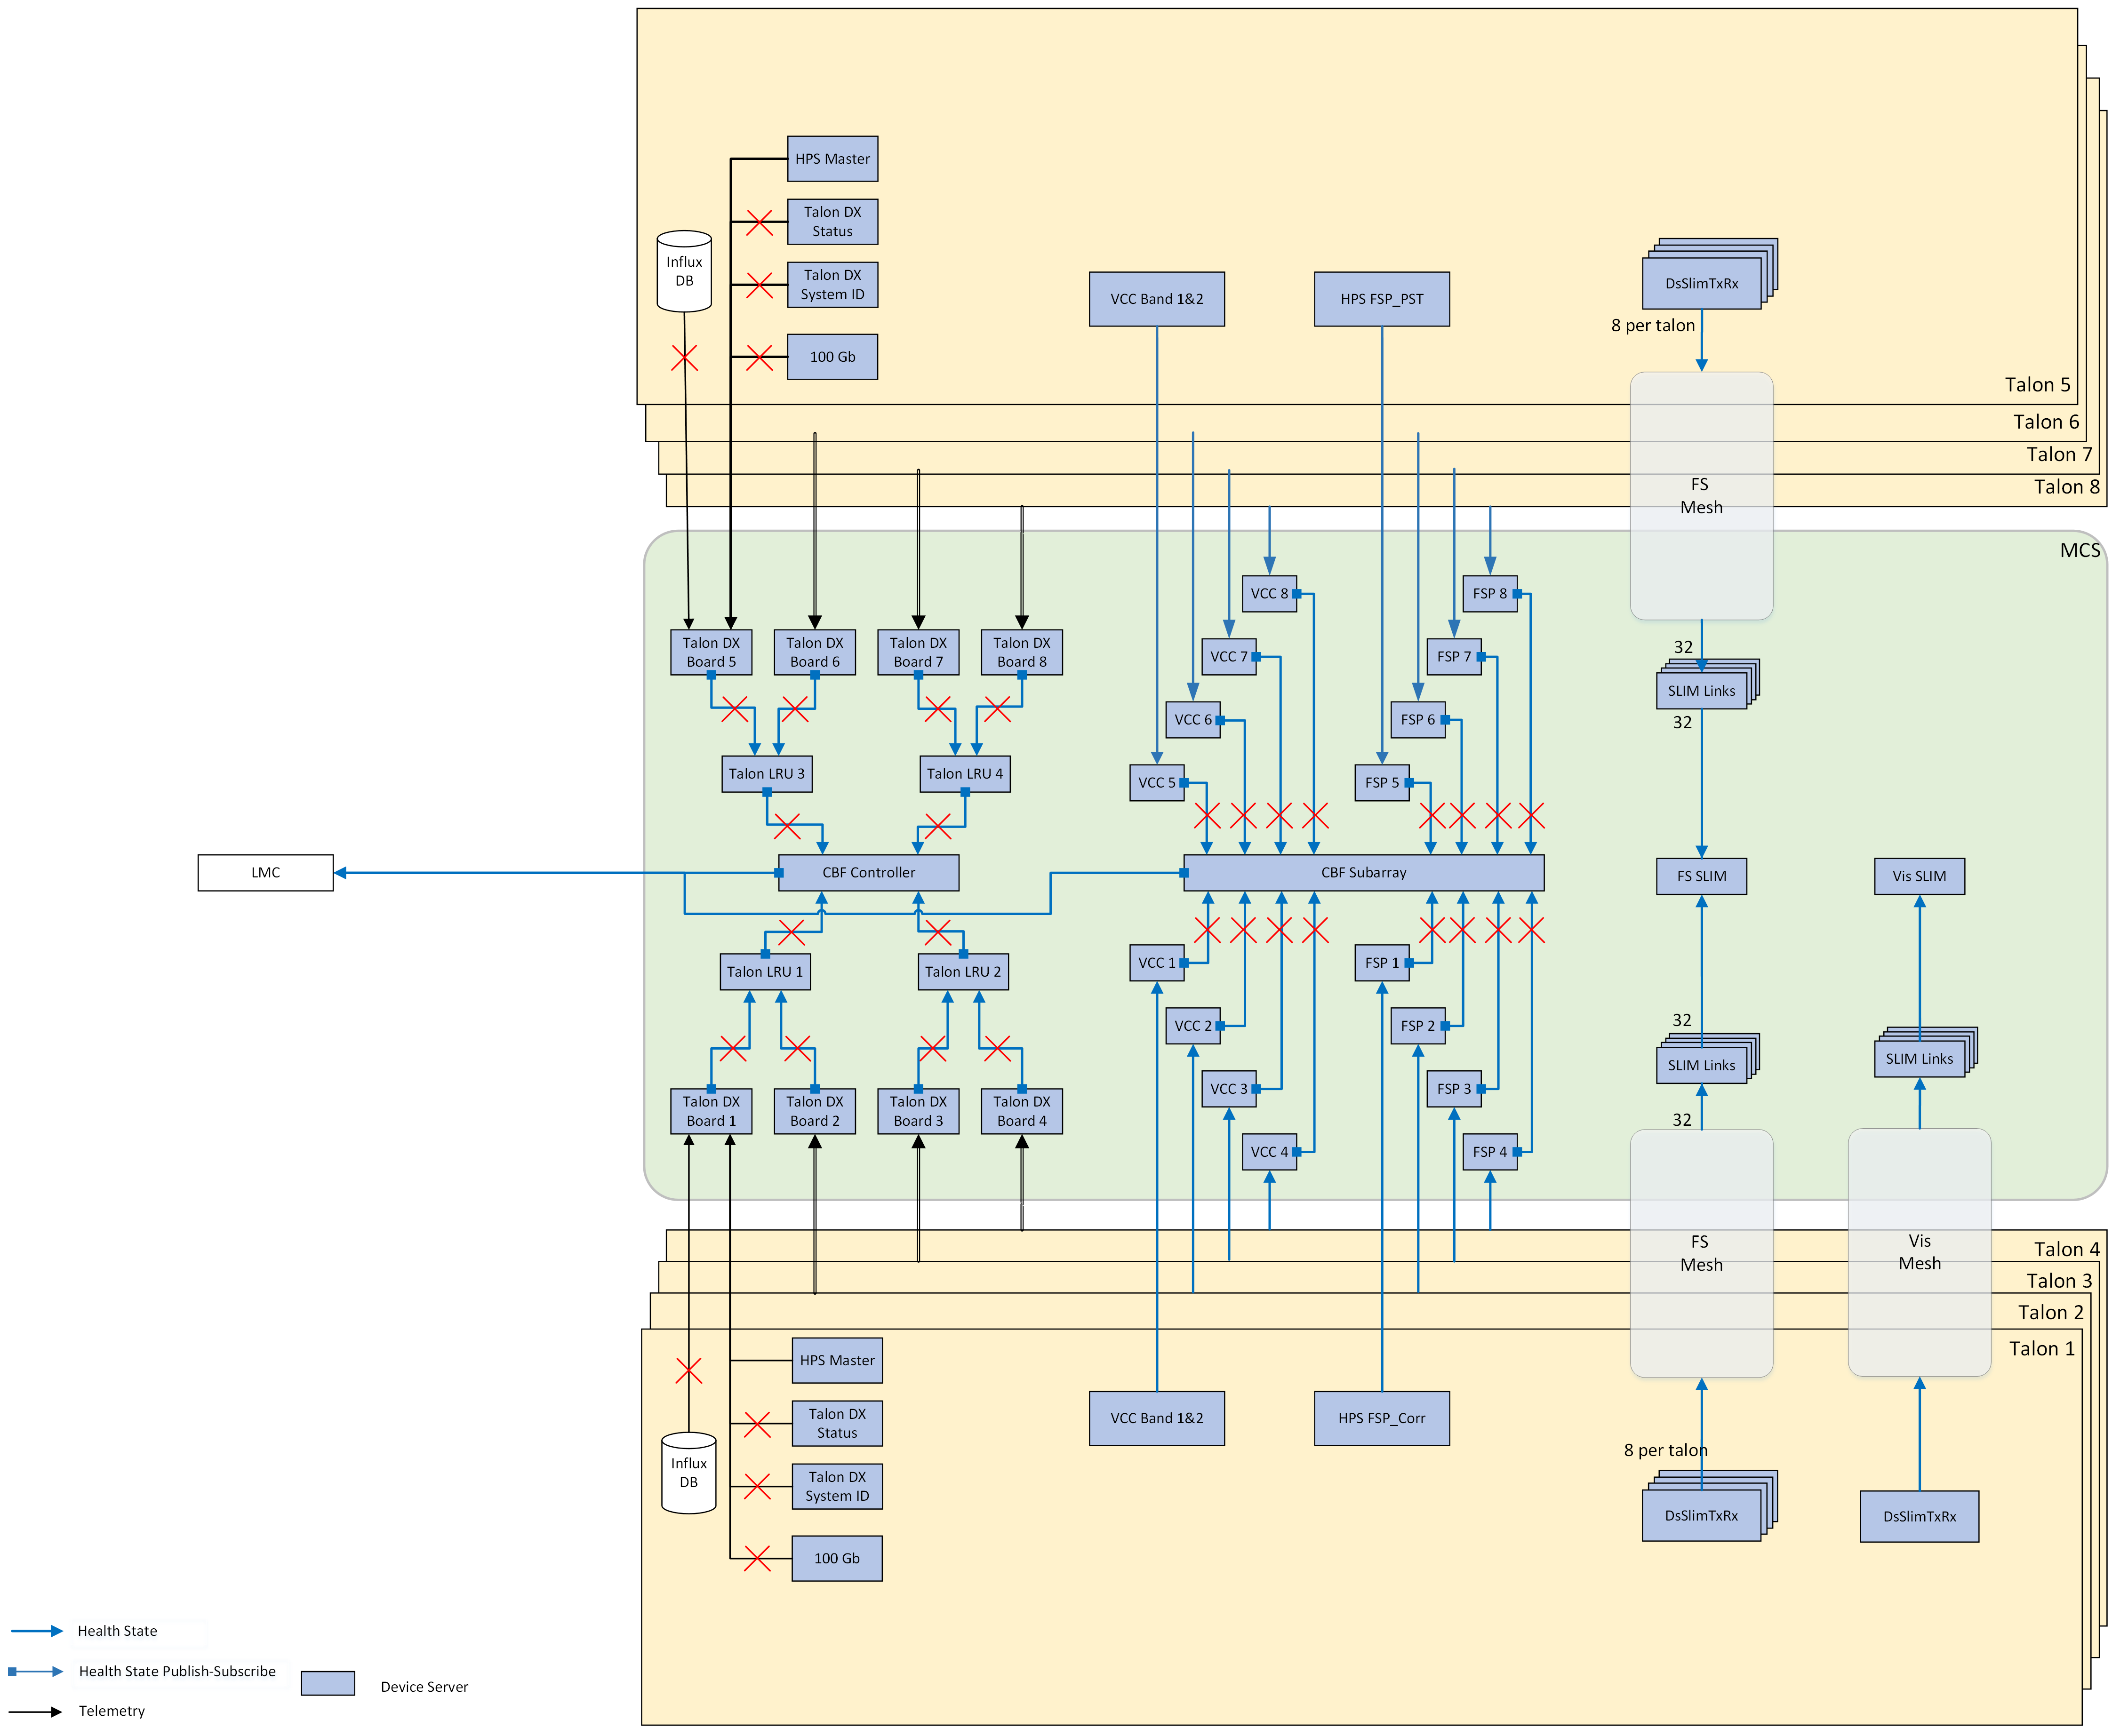Image resolution: width=2120 pixels, height=1736 pixels.
Task: Select the FSP 4 node
Action: click(x=1490, y=1152)
